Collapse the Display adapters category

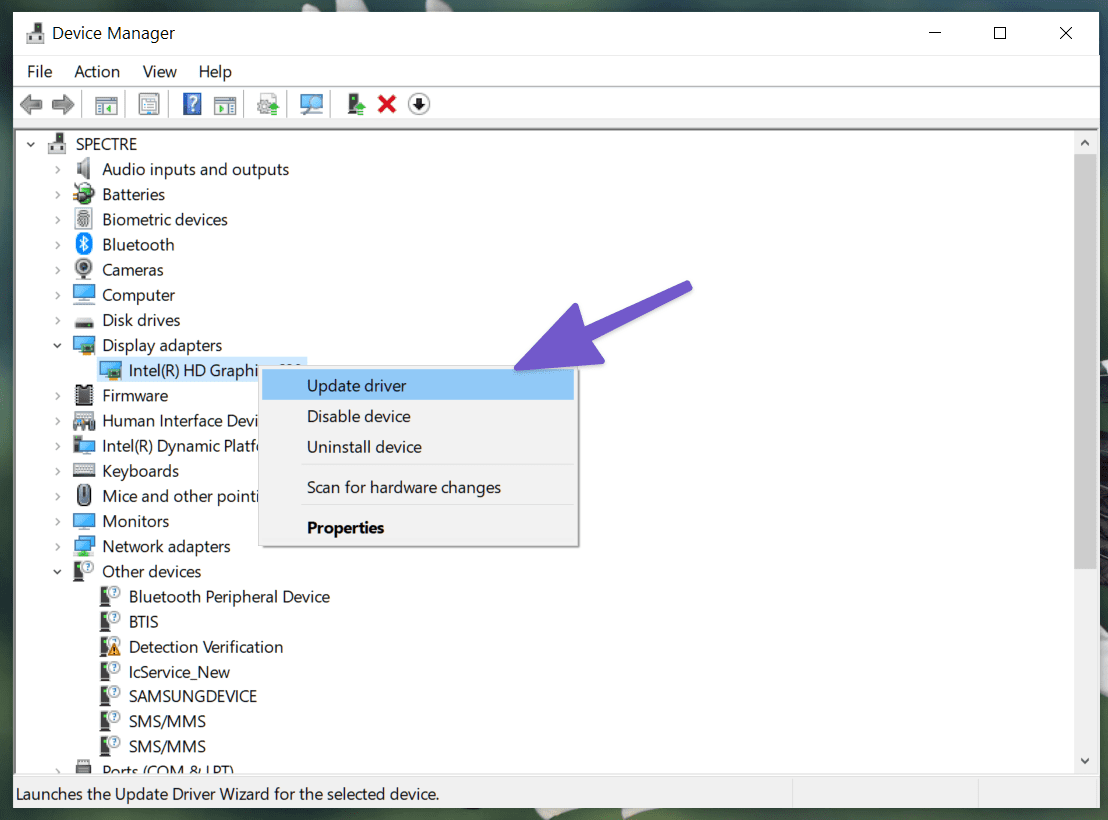tap(57, 346)
